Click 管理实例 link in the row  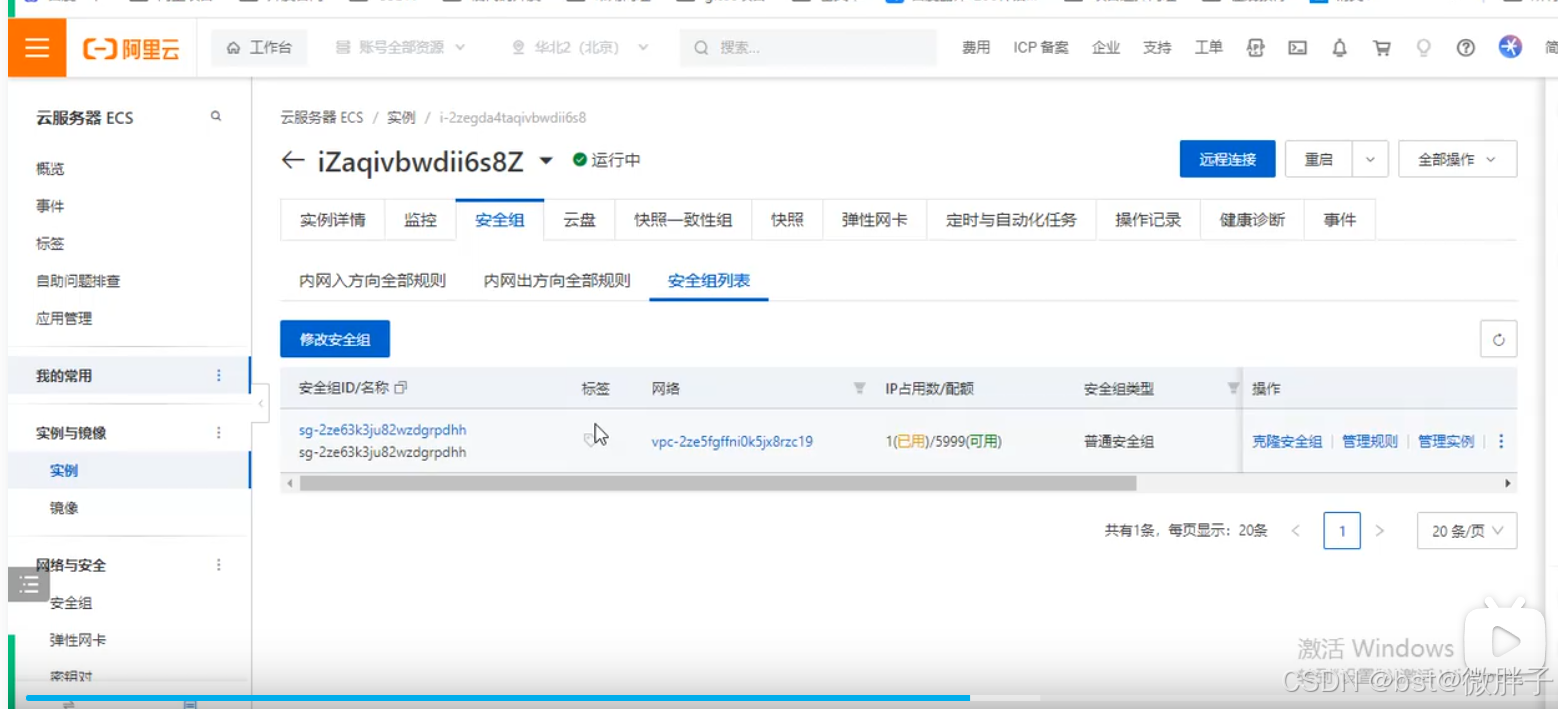(x=1446, y=441)
